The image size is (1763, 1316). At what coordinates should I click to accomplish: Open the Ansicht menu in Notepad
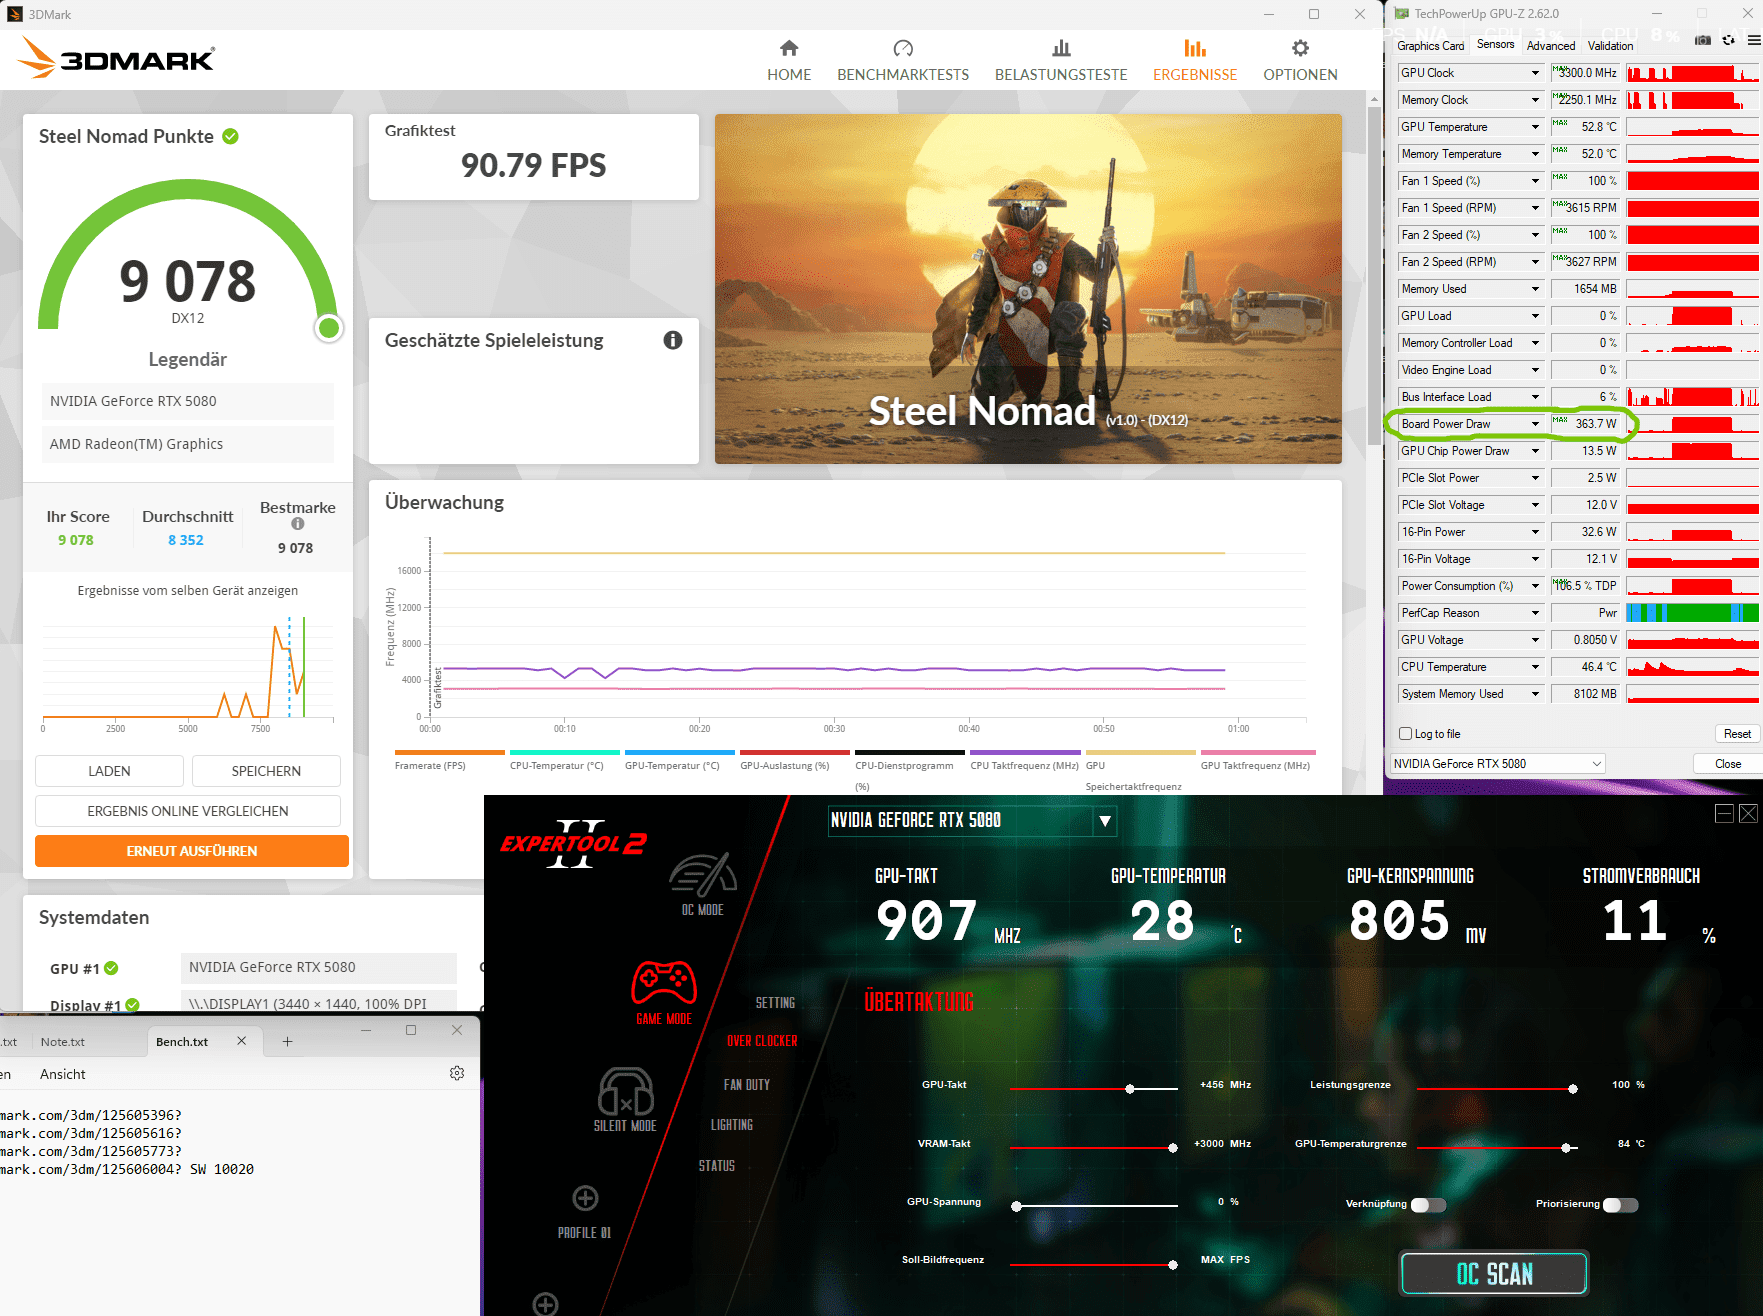(63, 1074)
